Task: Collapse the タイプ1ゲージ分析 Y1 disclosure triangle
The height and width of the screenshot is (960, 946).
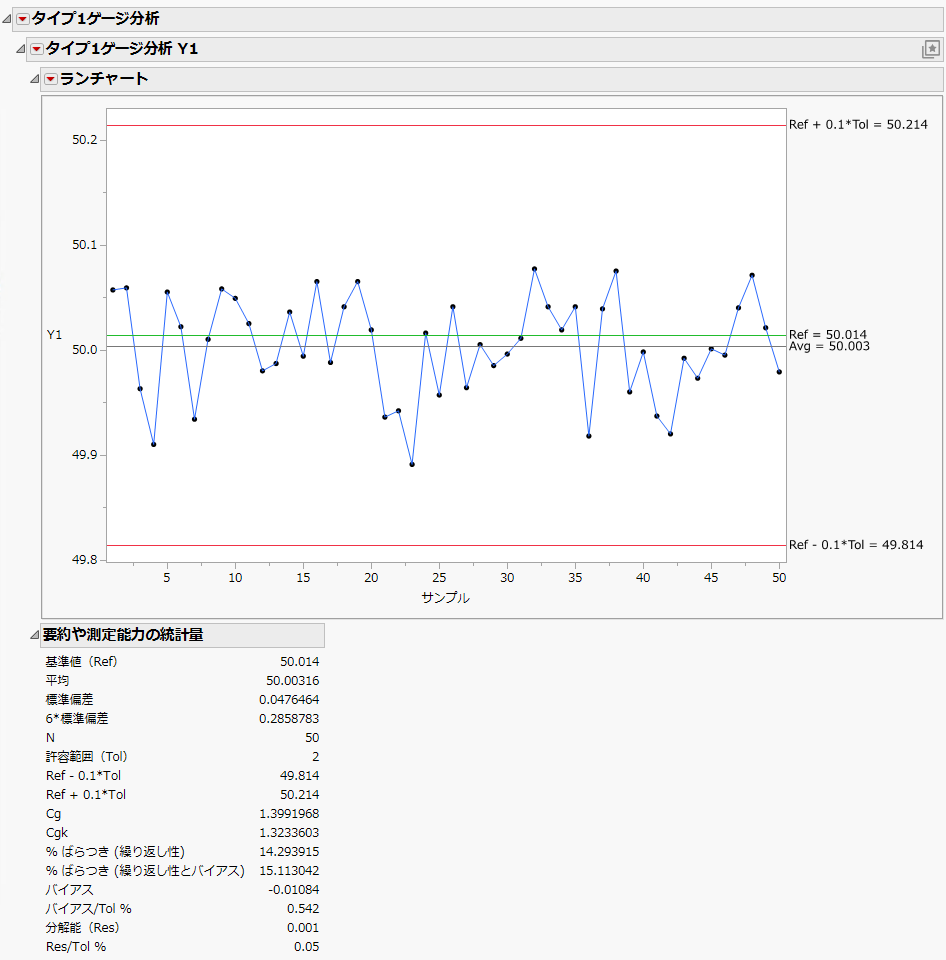Action: tap(21, 46)
